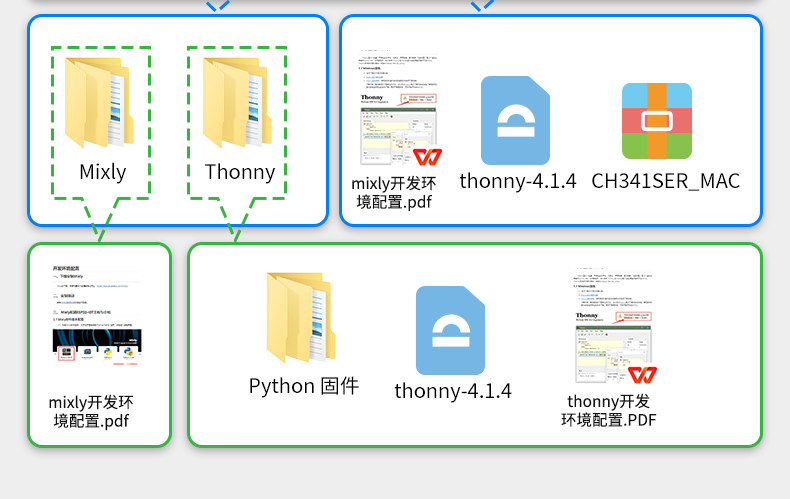Select the CH341SER_MAC archive icon
The width and height of the screenshot is (790, 499).
(x=656, y=121)
